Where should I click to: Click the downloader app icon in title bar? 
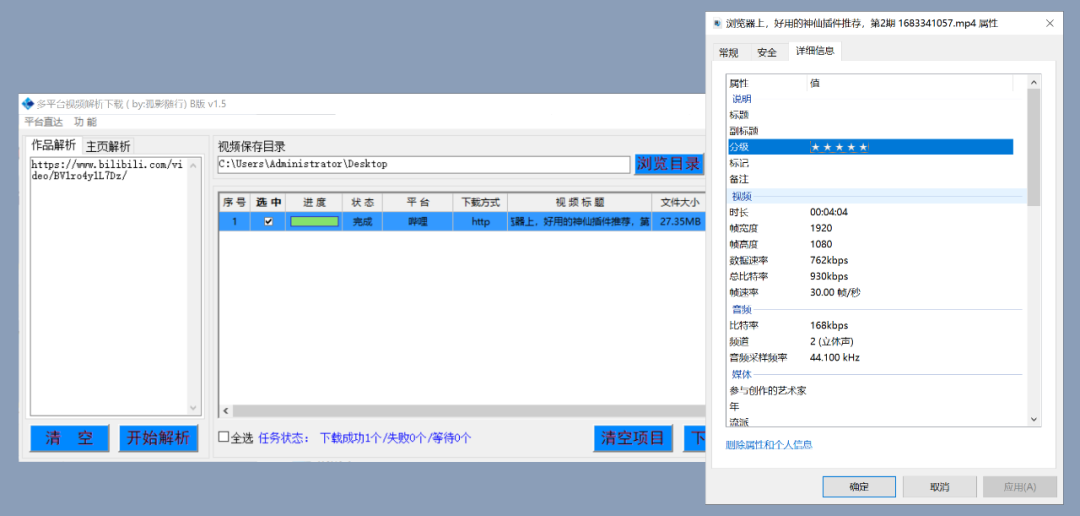click(28, 104)
